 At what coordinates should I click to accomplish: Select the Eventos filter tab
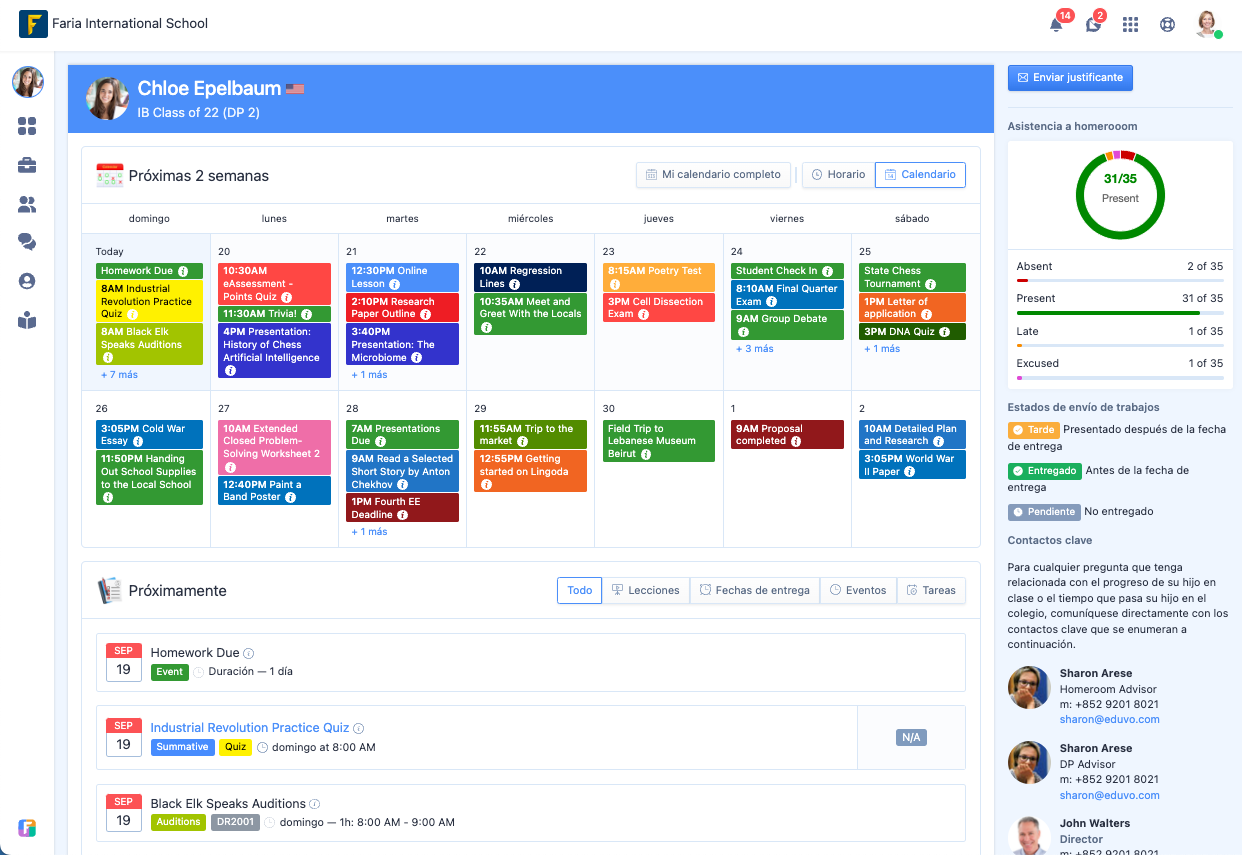[858, 590]
